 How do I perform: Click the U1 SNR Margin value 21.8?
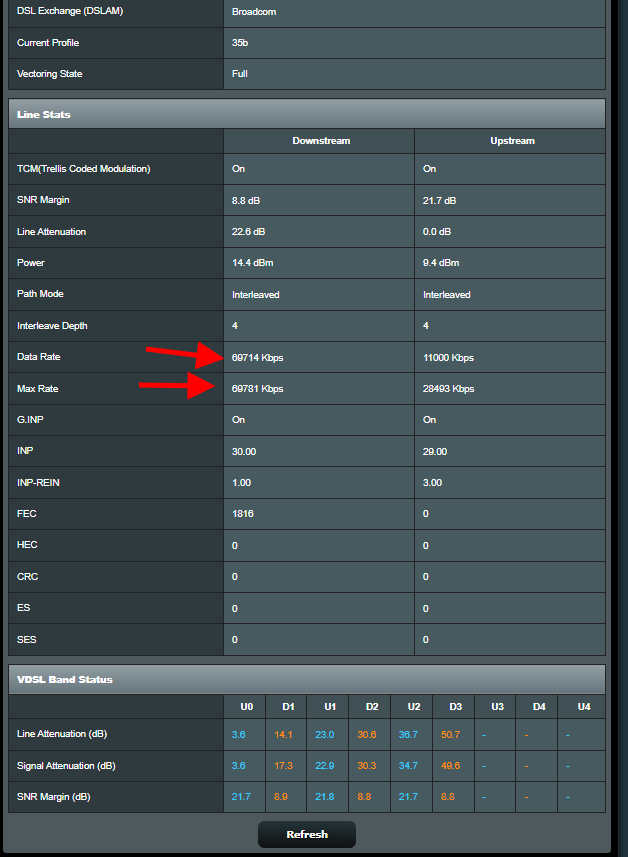[324, 797]
